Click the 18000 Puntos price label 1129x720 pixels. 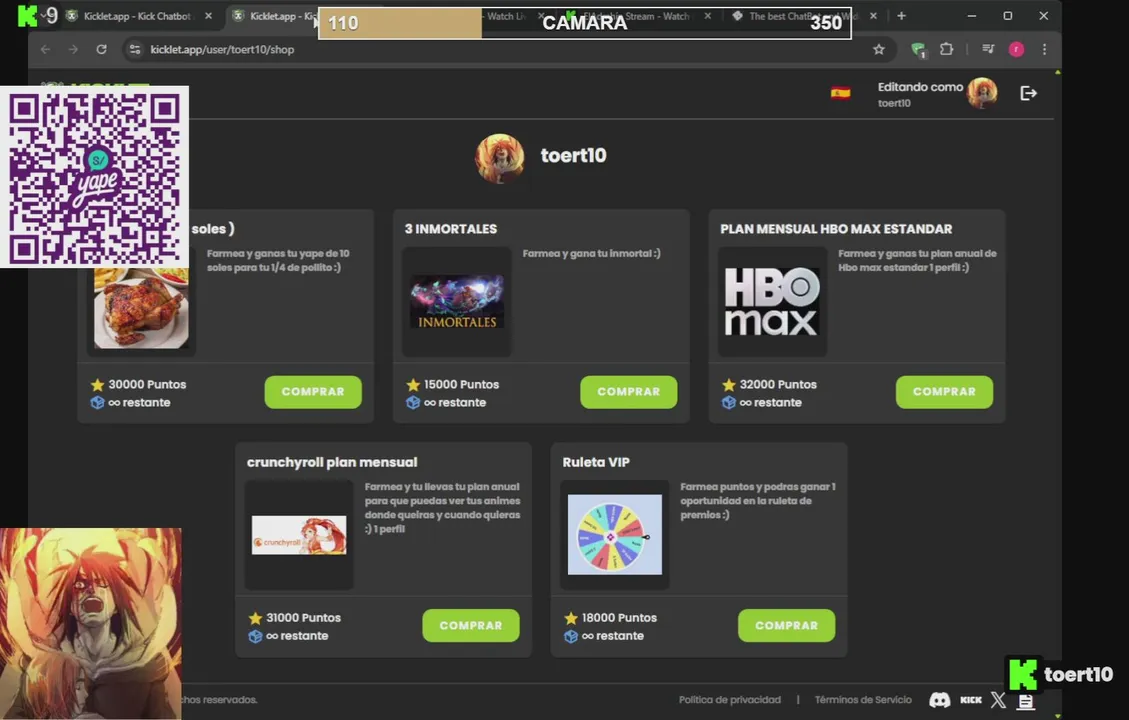pyautogui.click(x=619, y=618)
